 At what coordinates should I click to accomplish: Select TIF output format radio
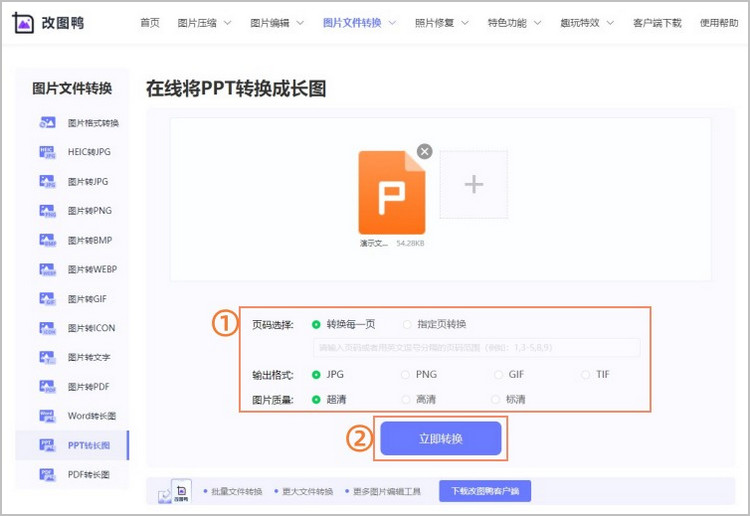pos(586,375)
